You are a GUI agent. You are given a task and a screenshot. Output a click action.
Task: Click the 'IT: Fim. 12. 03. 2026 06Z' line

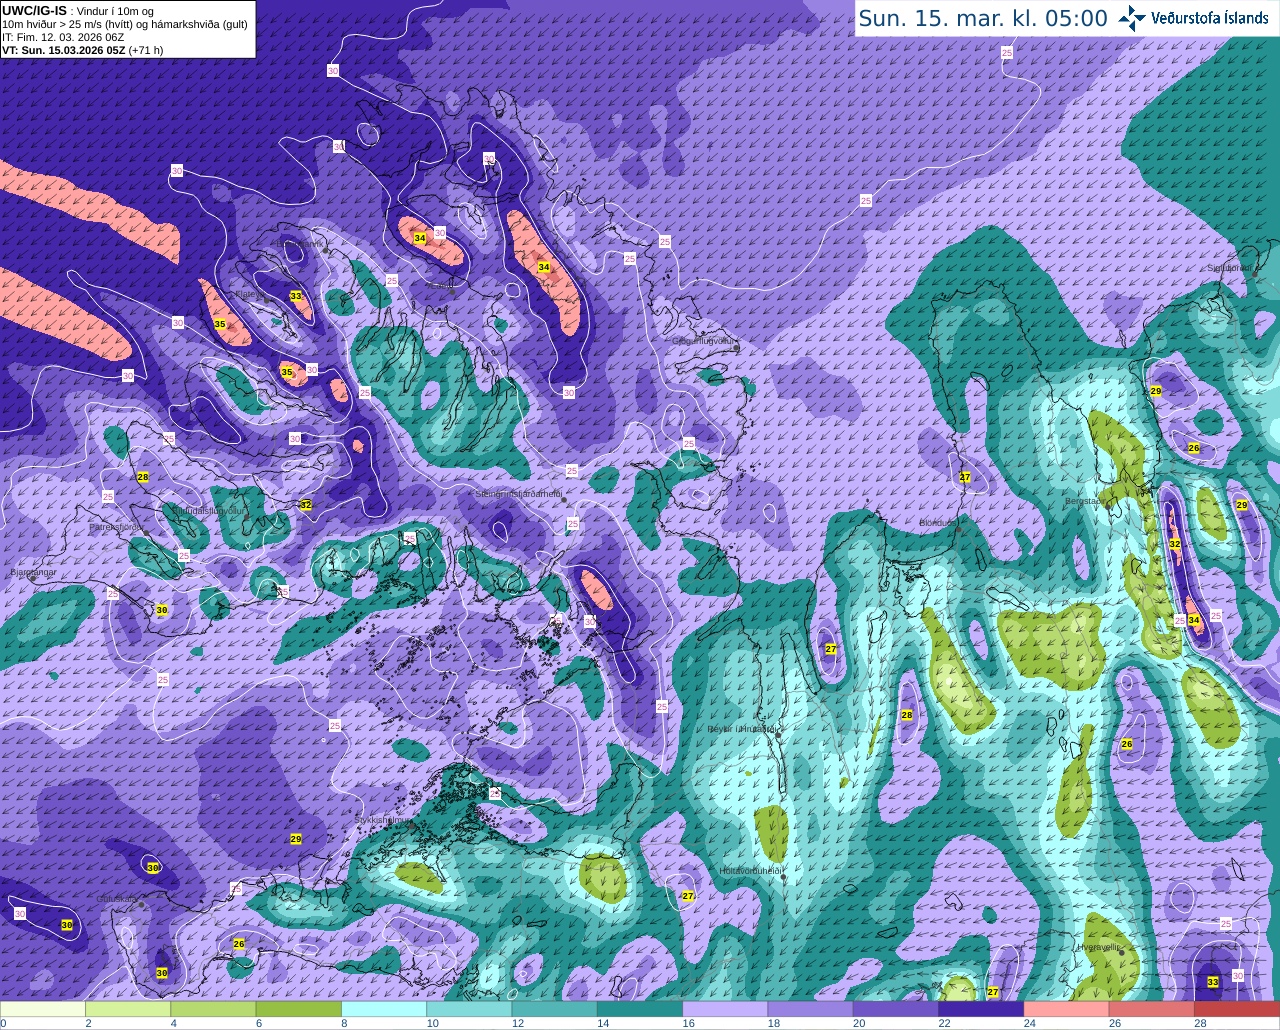tap(62, 37)
